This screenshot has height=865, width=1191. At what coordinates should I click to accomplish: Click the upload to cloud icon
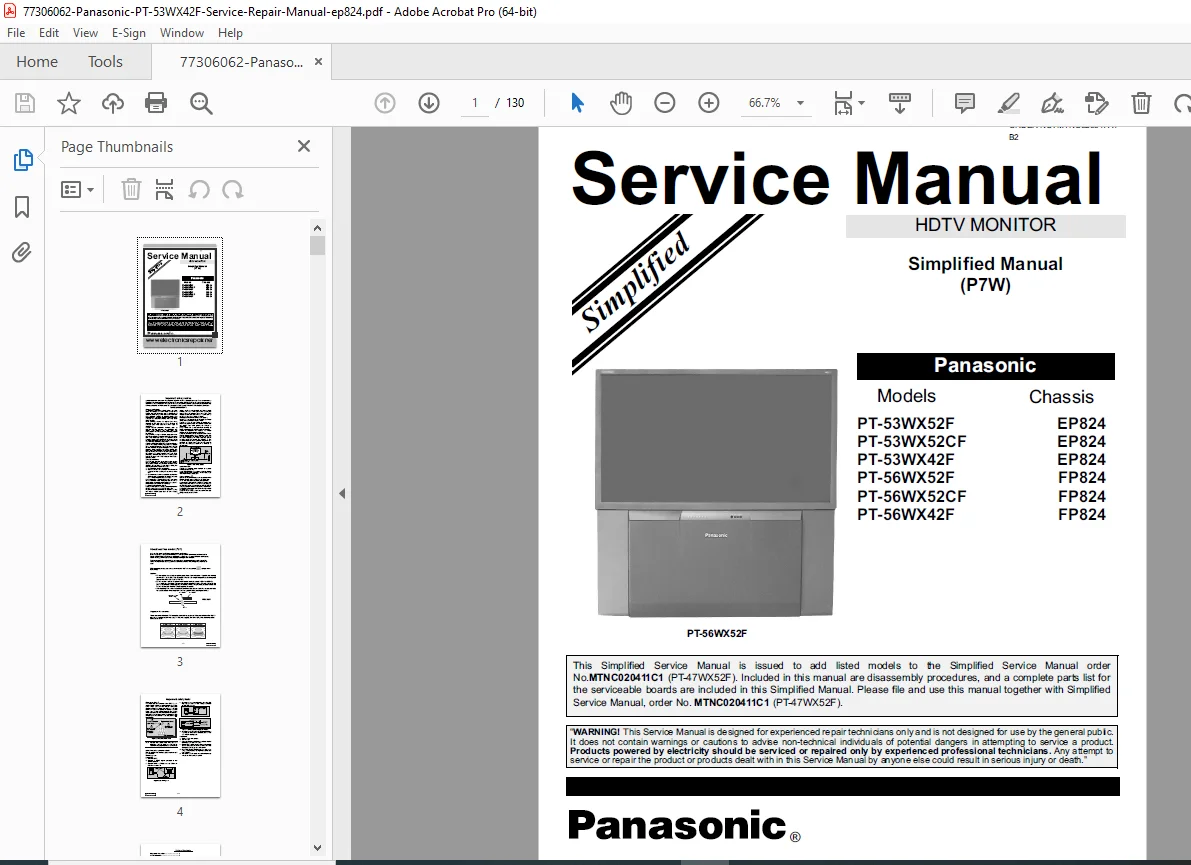point(112,103)
